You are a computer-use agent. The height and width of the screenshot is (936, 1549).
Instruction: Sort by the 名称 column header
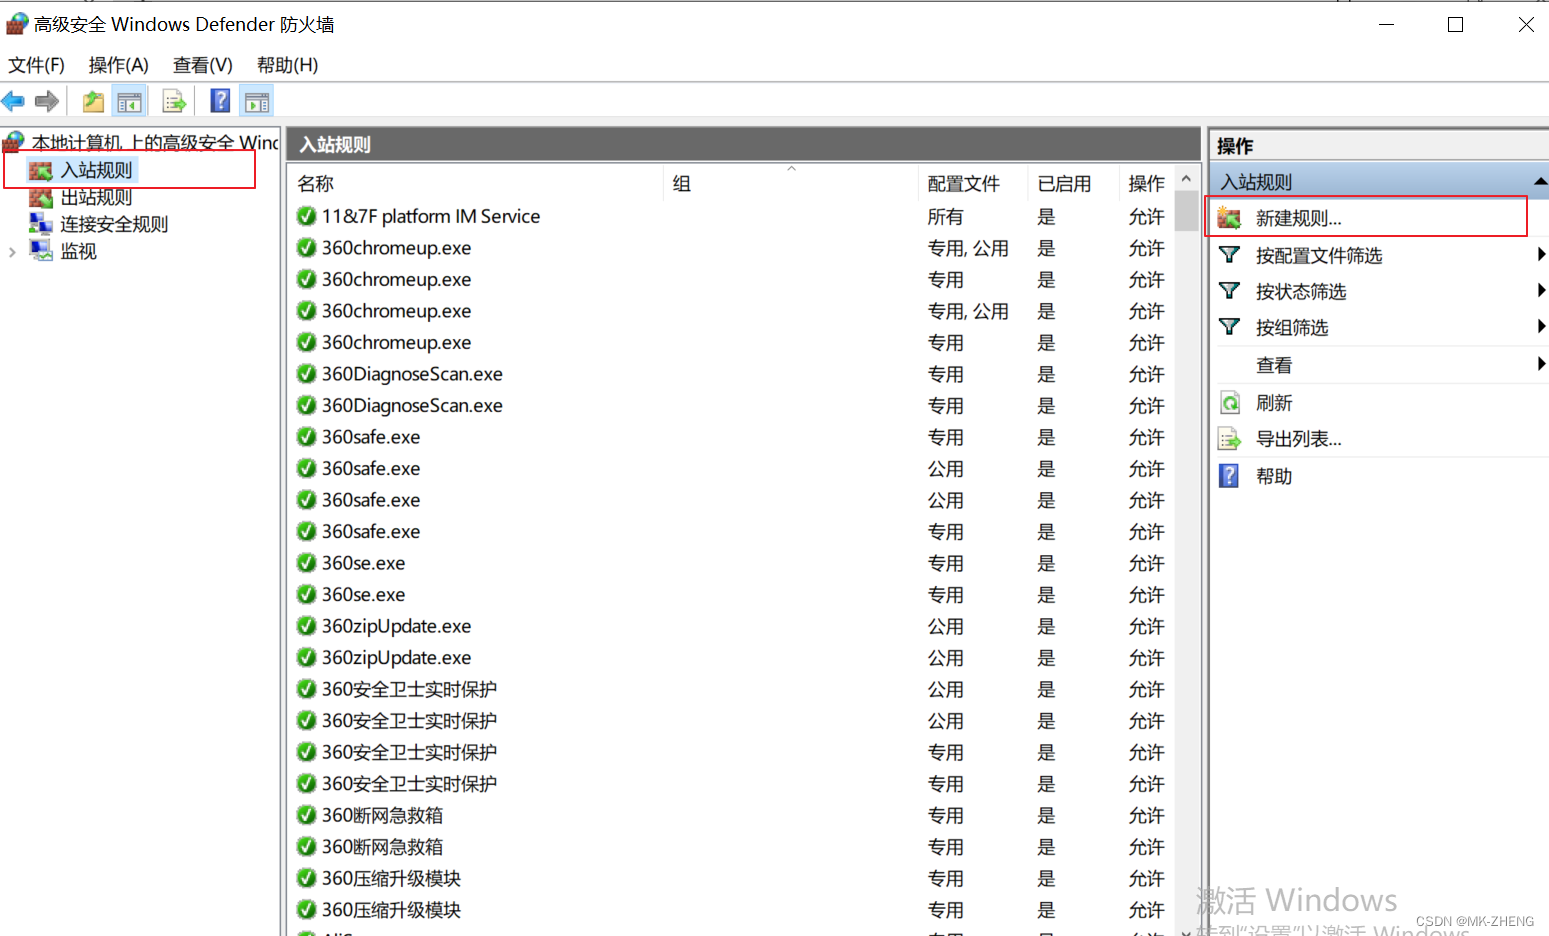[x=476, y=184]
